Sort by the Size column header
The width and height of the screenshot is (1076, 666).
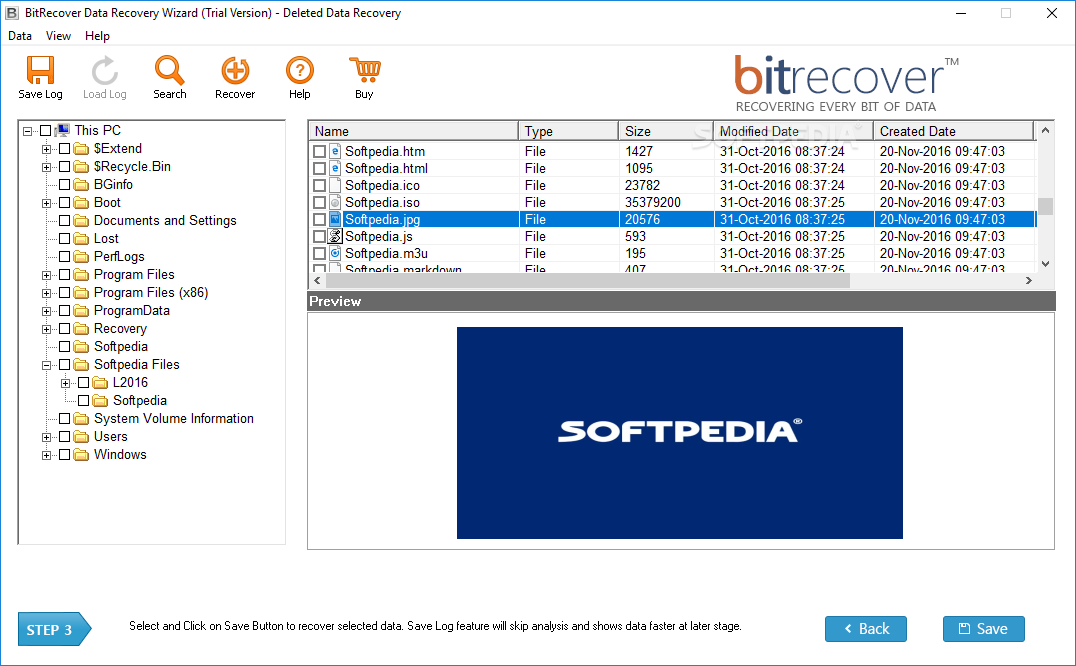666,131
